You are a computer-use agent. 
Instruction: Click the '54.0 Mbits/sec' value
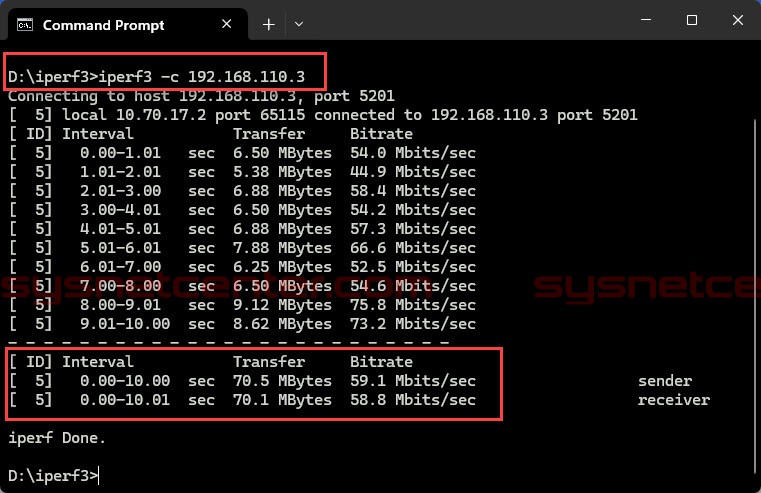pyautogui.click(x=413, y=152)
